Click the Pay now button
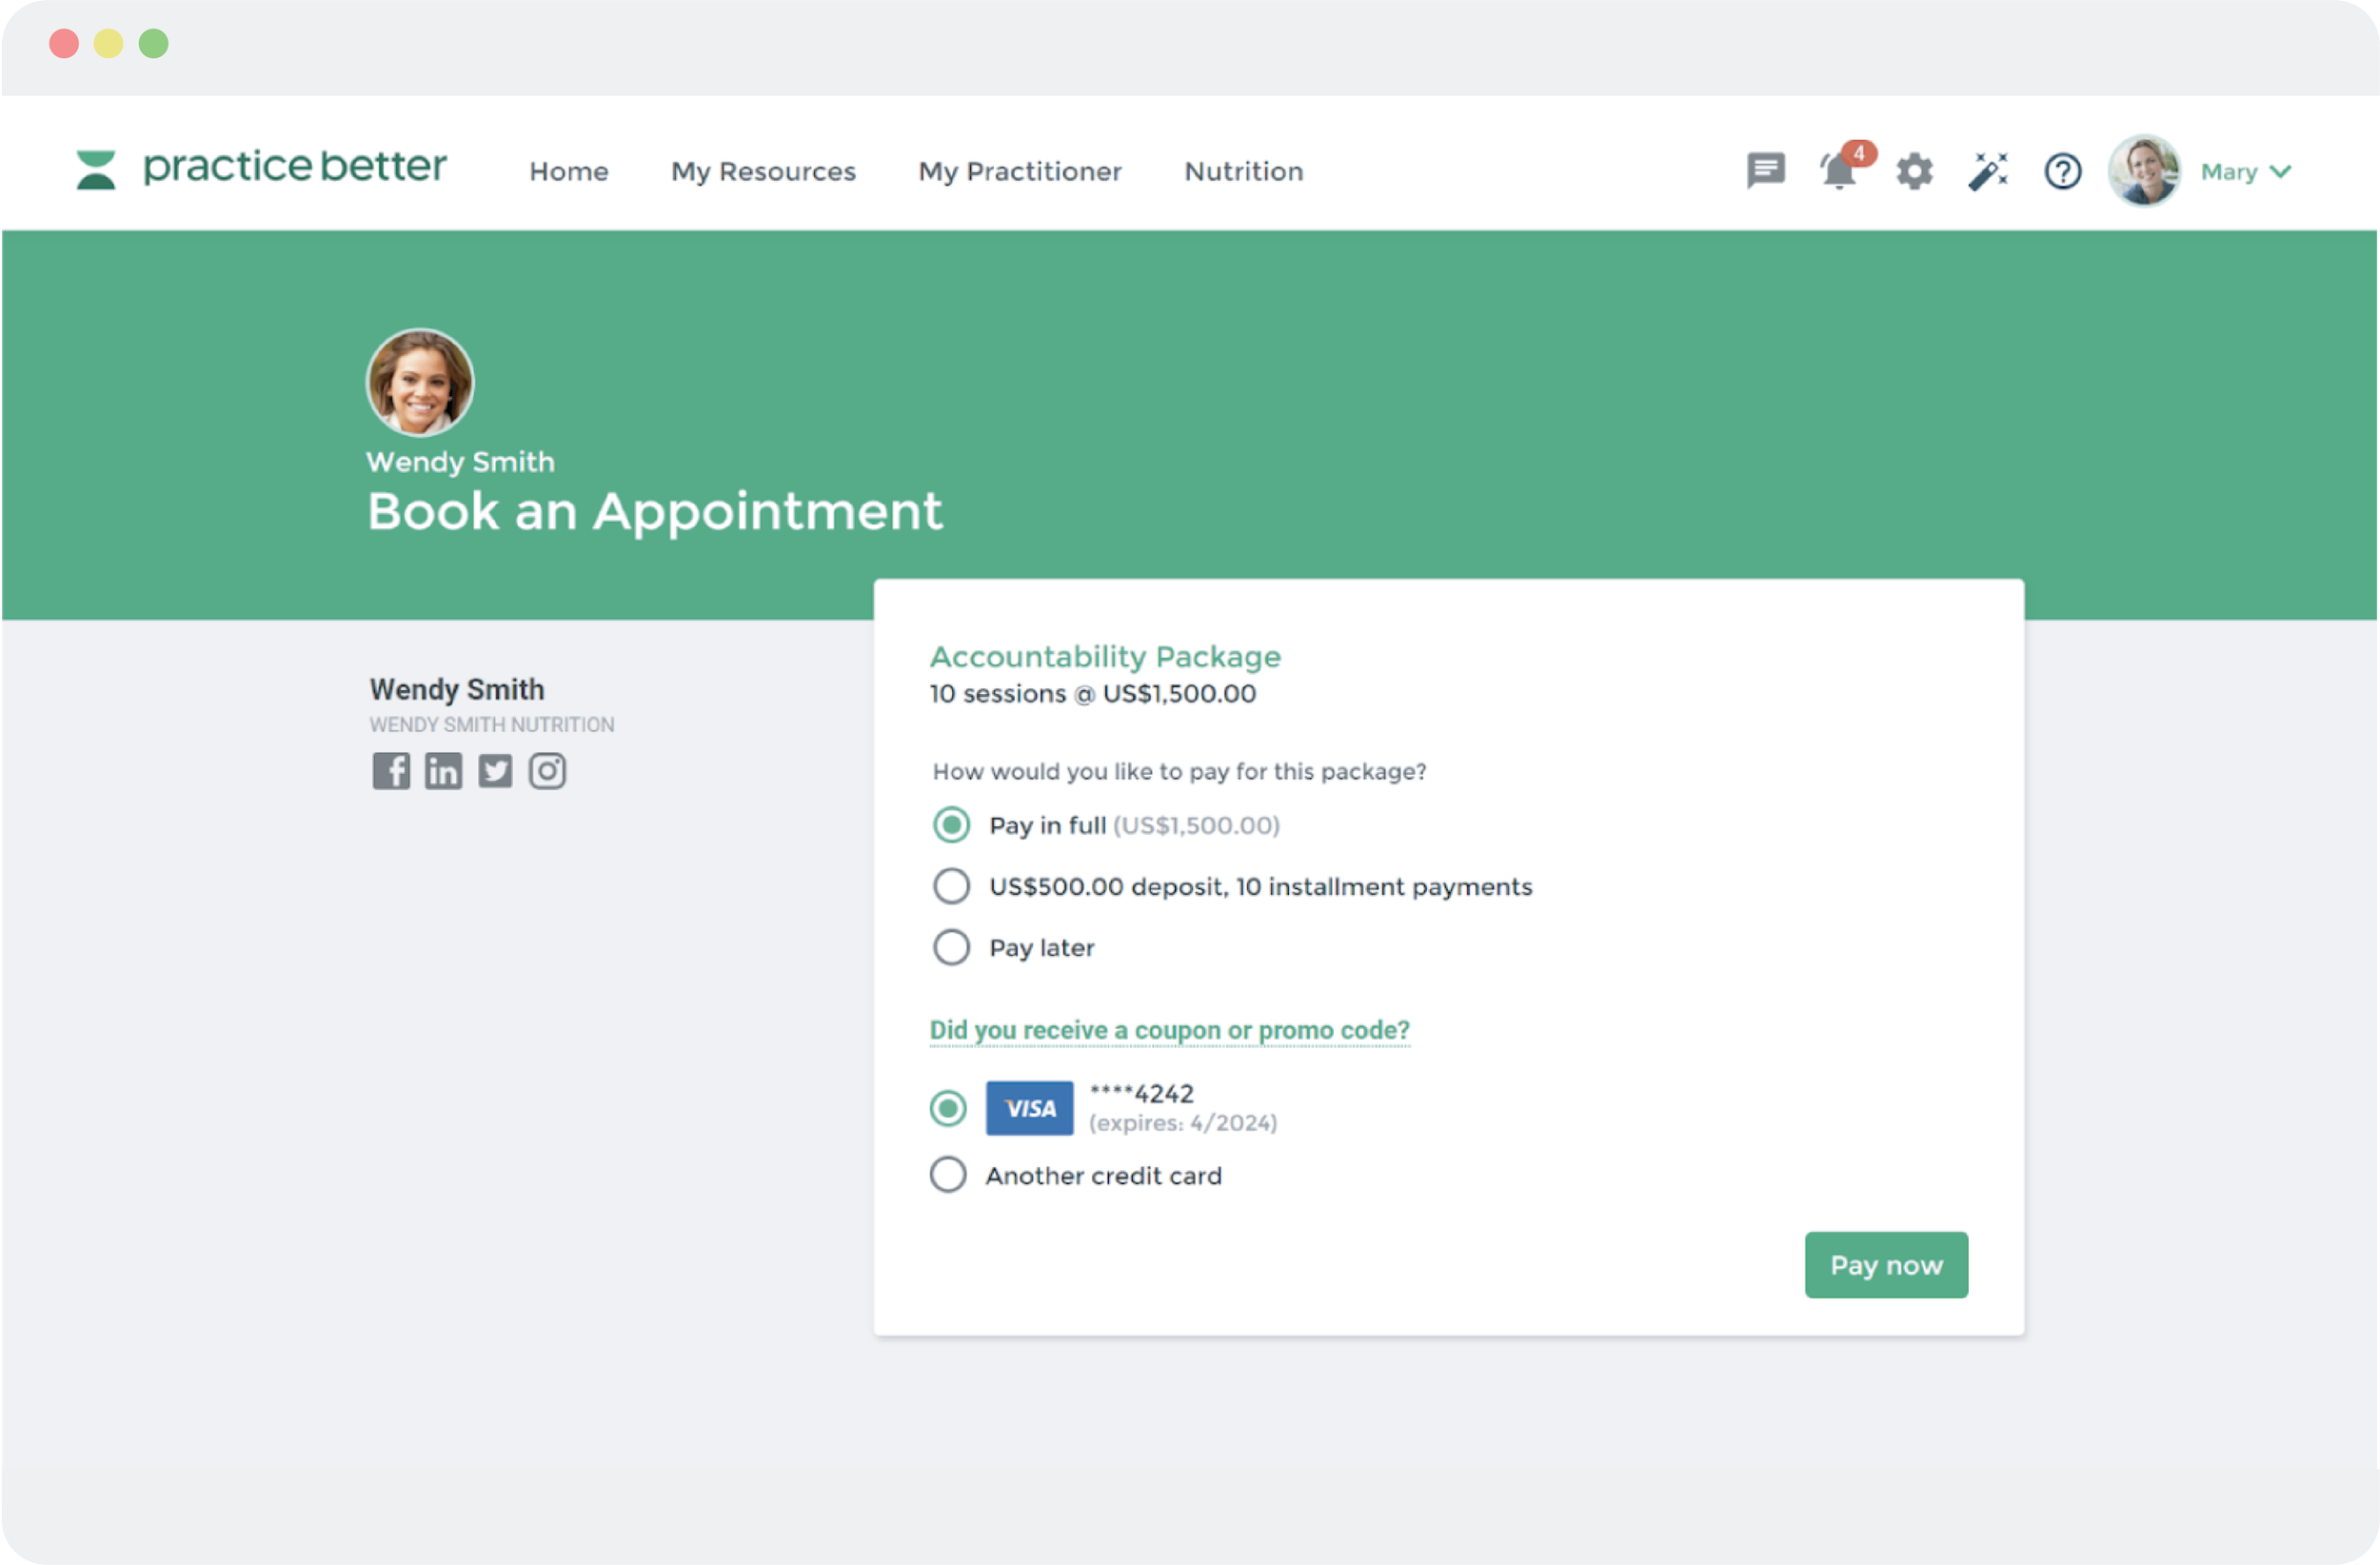Viewport: 2380px width, 1565px height. [1885, 1265]
